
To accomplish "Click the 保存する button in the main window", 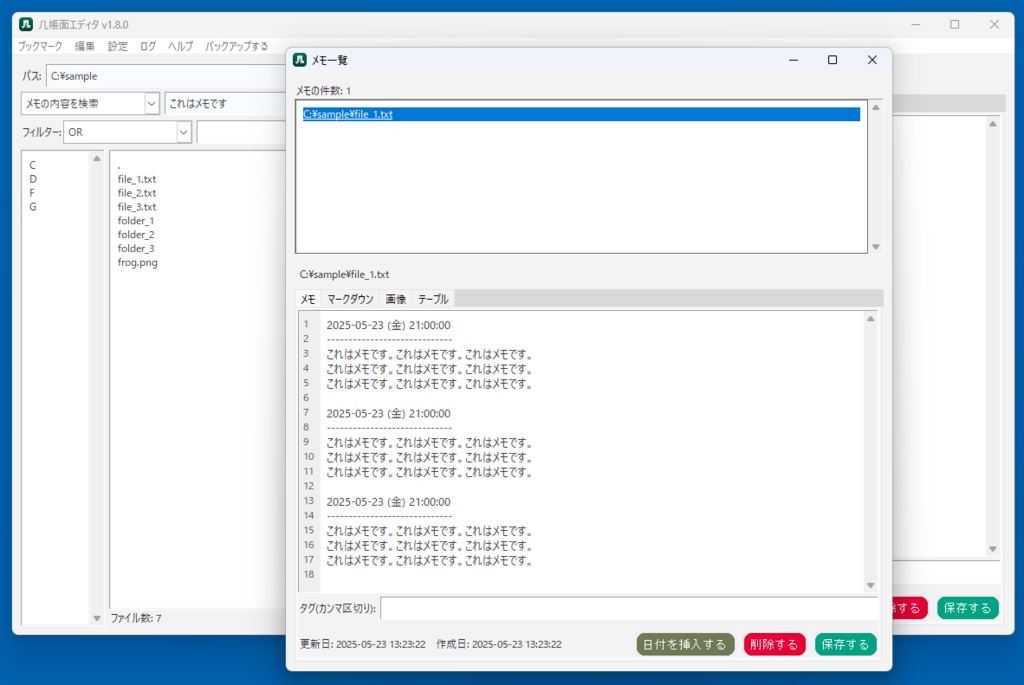I will click(967, 608).
